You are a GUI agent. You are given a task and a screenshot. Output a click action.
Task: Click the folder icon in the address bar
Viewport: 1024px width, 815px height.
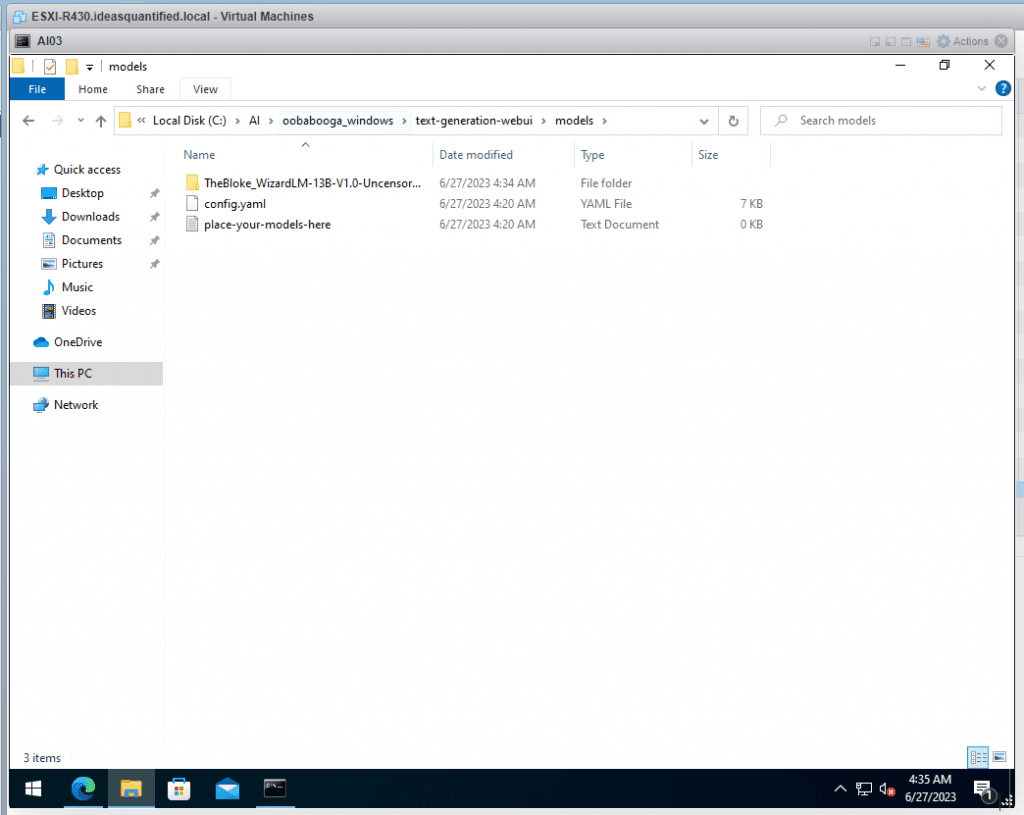(x=125, y=121)
